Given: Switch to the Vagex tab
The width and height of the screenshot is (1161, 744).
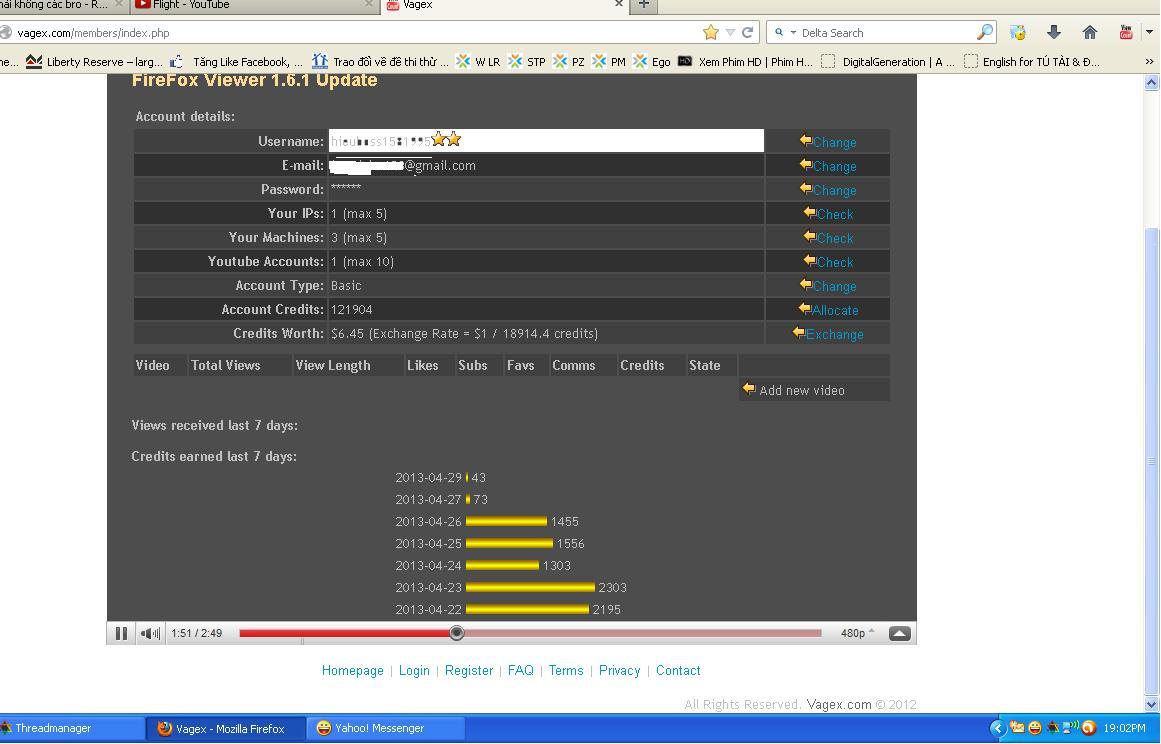Looking at the screenshot, I should (x=503, y=5).
